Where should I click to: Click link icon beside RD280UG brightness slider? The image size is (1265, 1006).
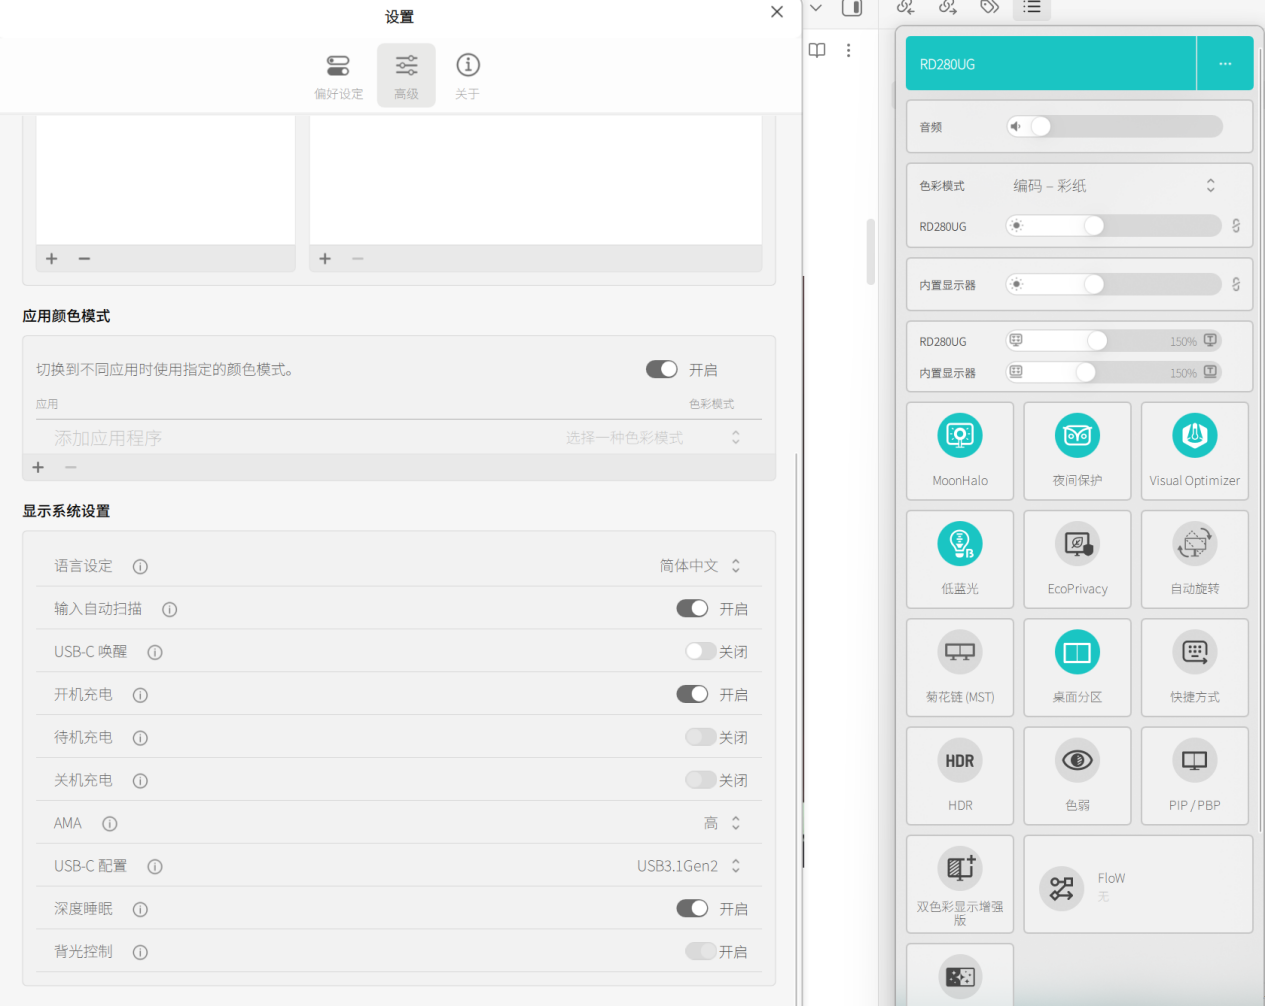pos(1236,226)
